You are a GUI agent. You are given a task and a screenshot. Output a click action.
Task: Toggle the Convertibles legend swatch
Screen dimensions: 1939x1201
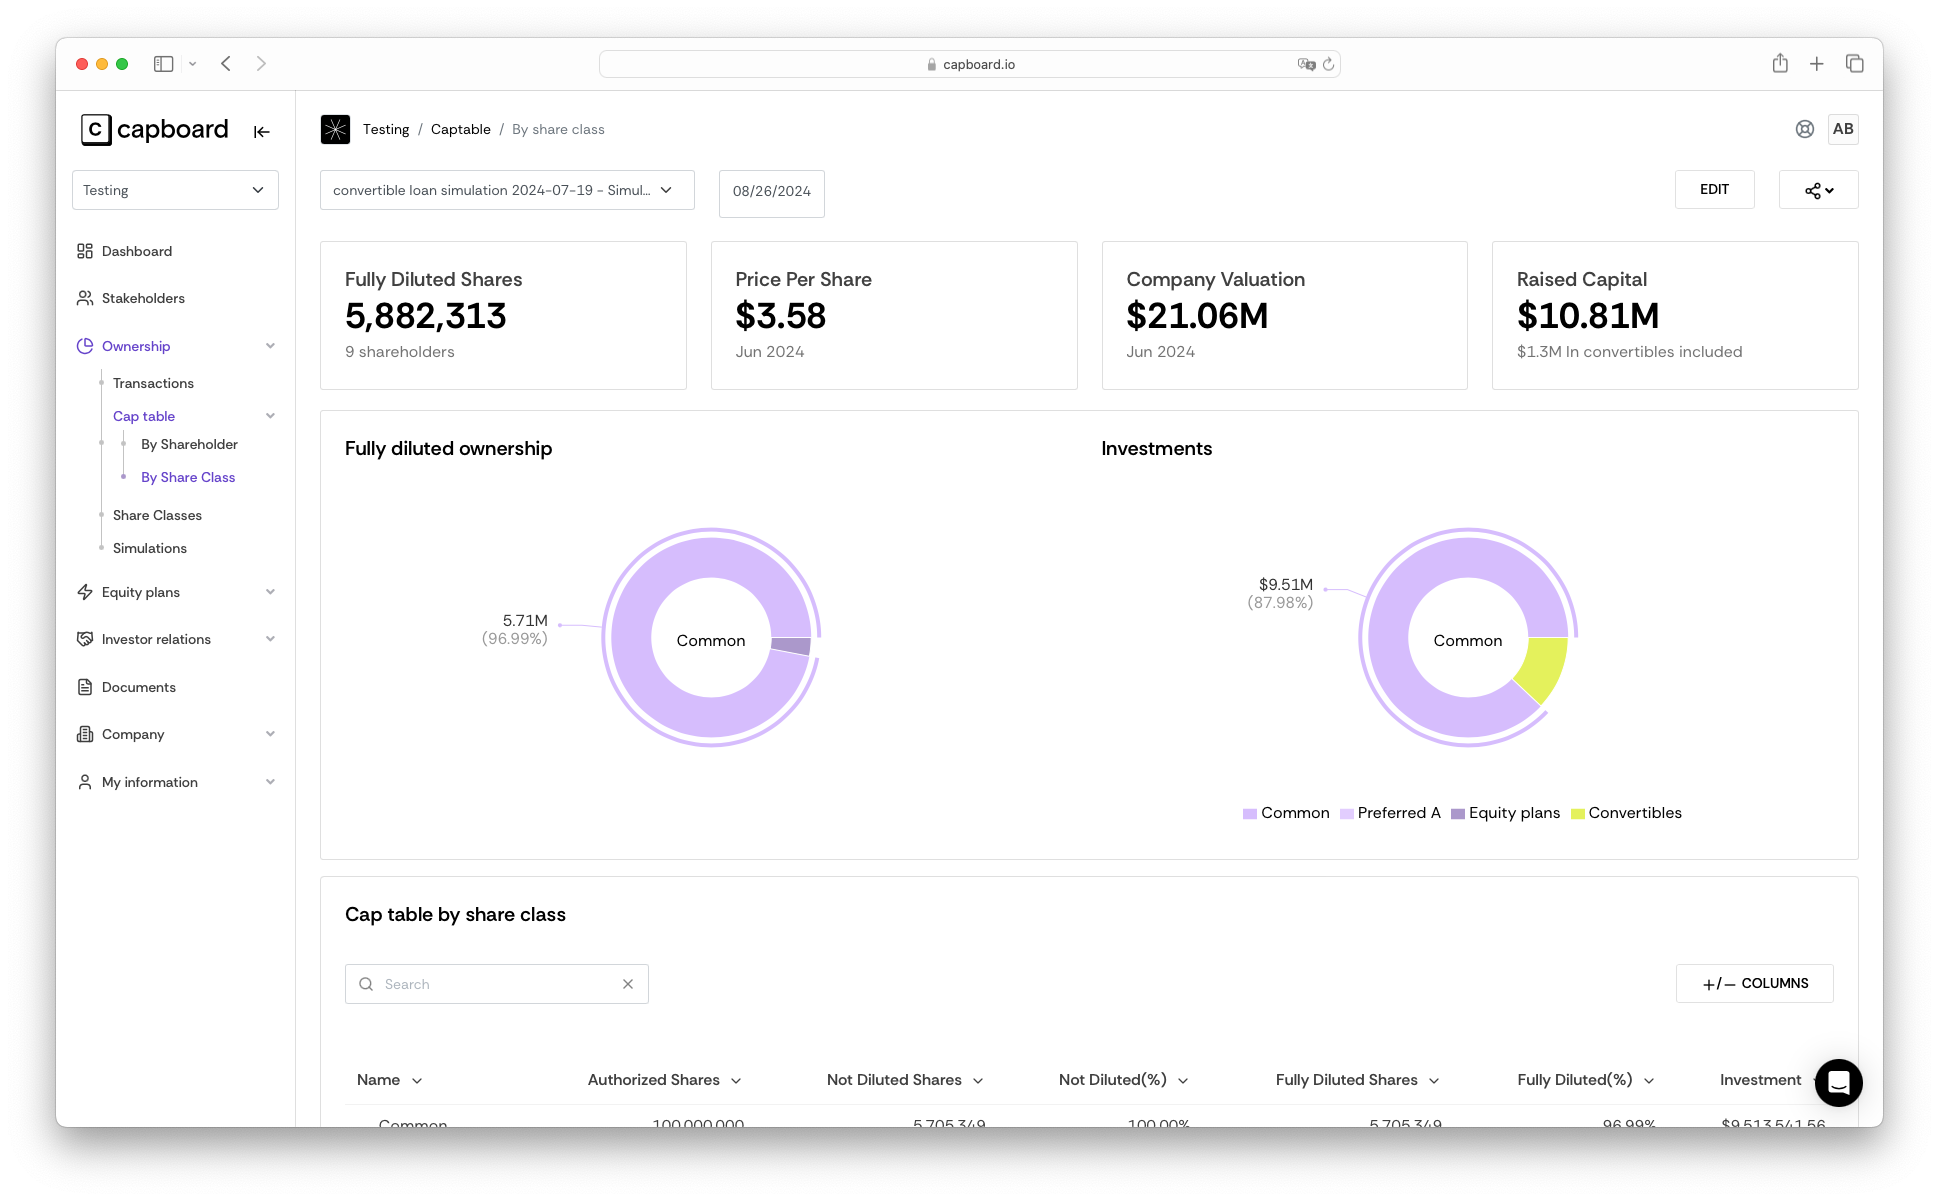click(x=1577, y=813)
